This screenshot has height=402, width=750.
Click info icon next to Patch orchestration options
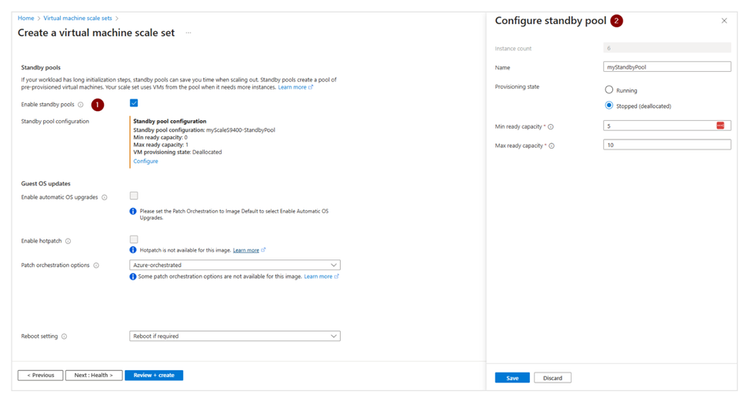[x=95, y=265]
